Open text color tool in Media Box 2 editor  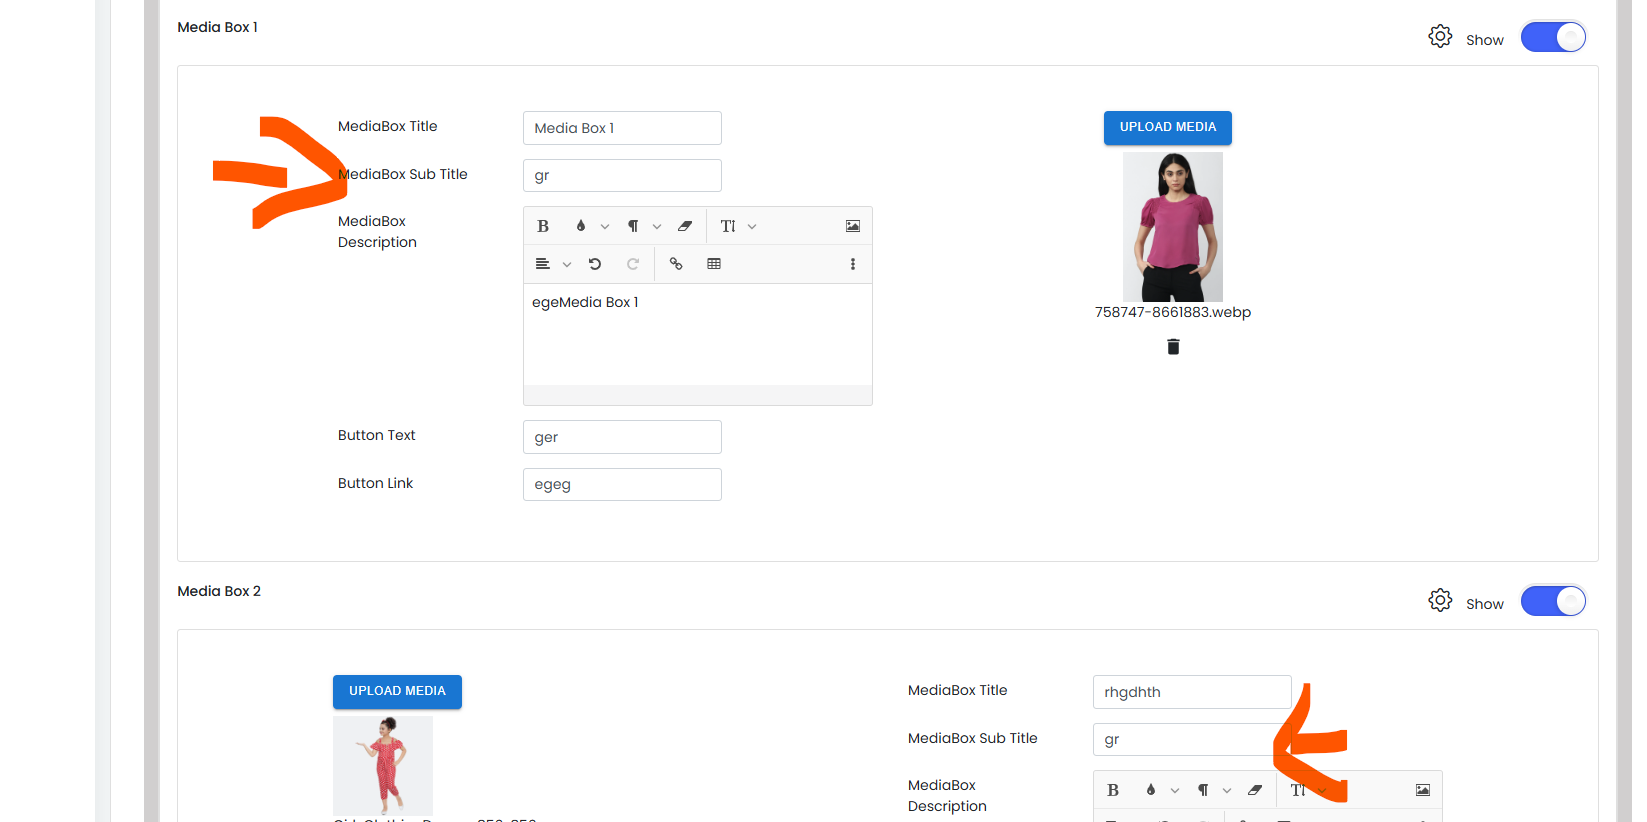coord(1151,790)
